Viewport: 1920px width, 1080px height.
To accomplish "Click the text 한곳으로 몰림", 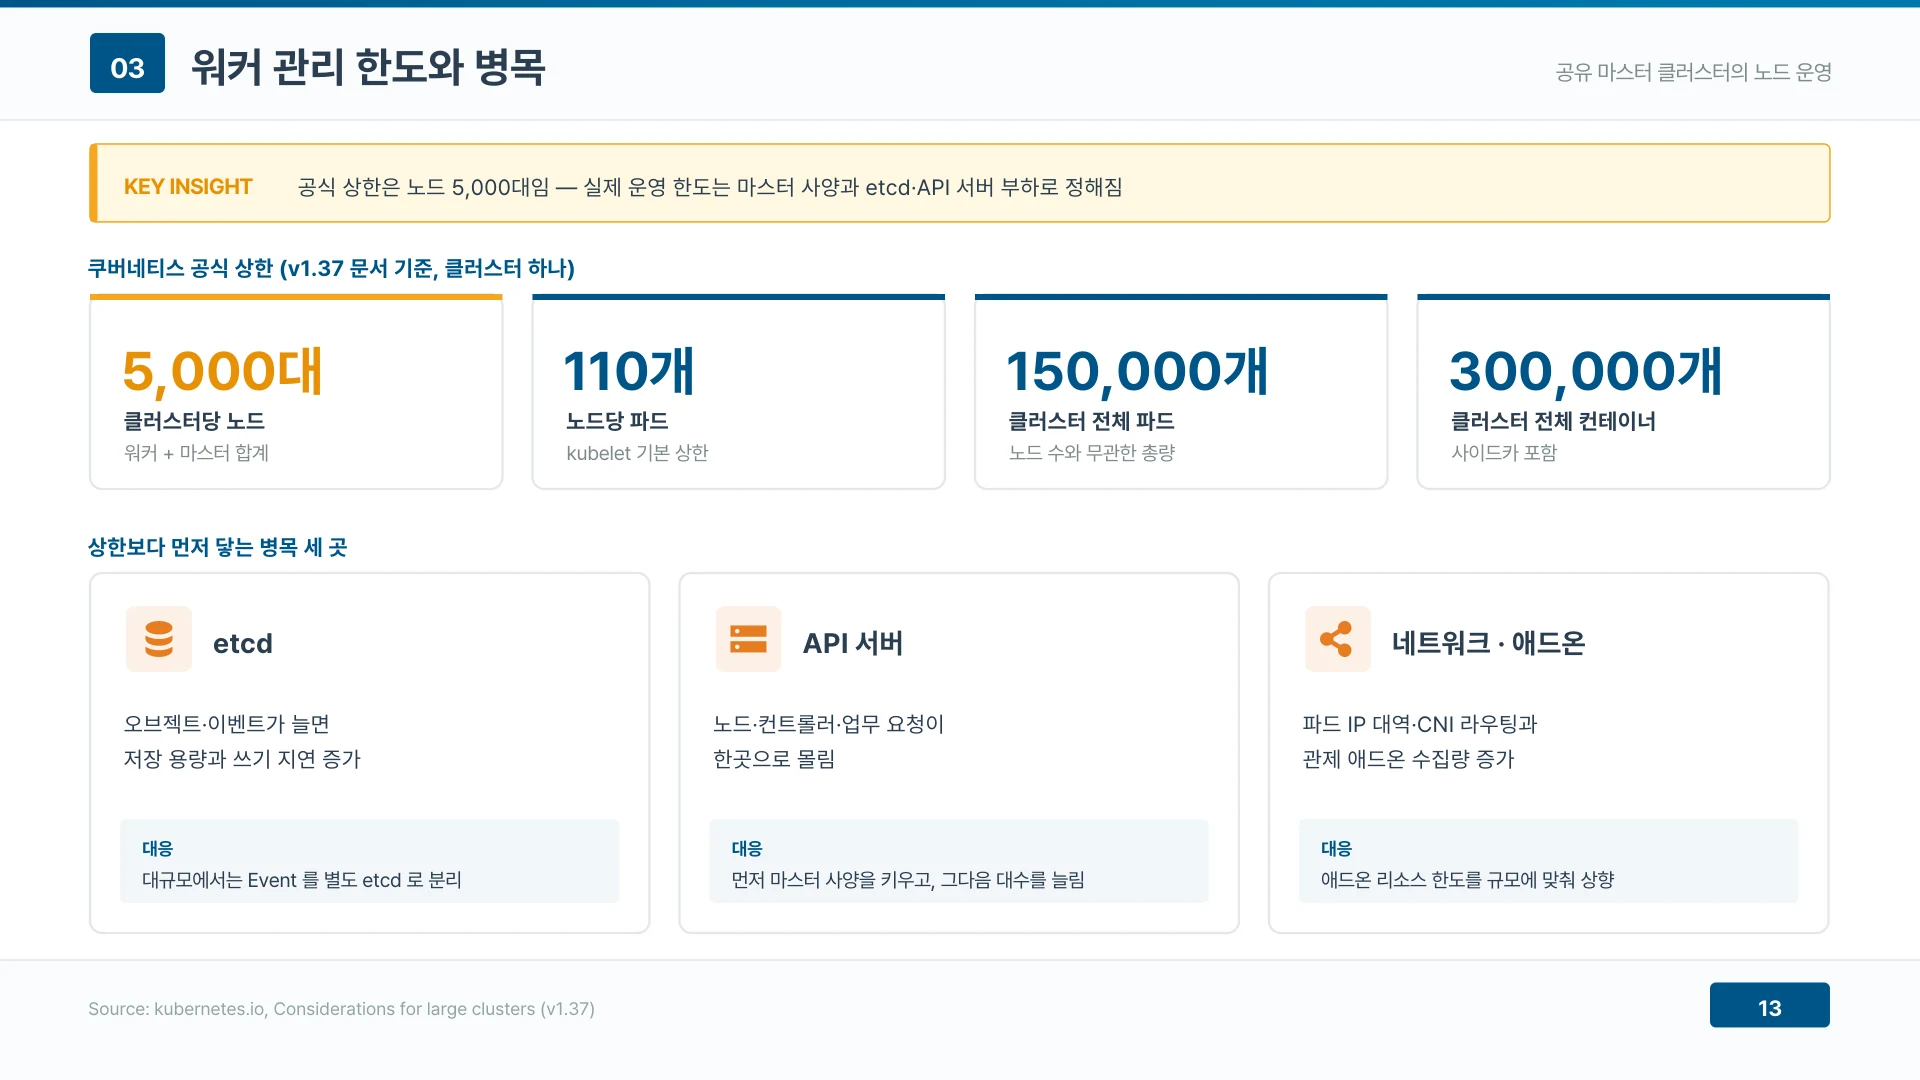I will point(774,759).
